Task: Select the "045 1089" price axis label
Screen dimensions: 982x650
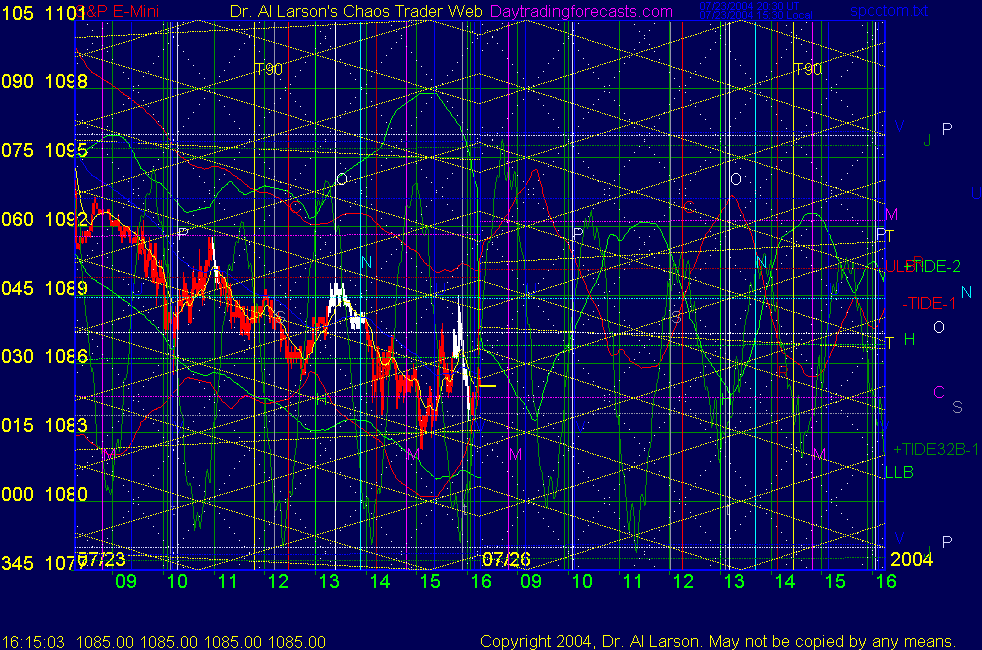Action: 44,288
